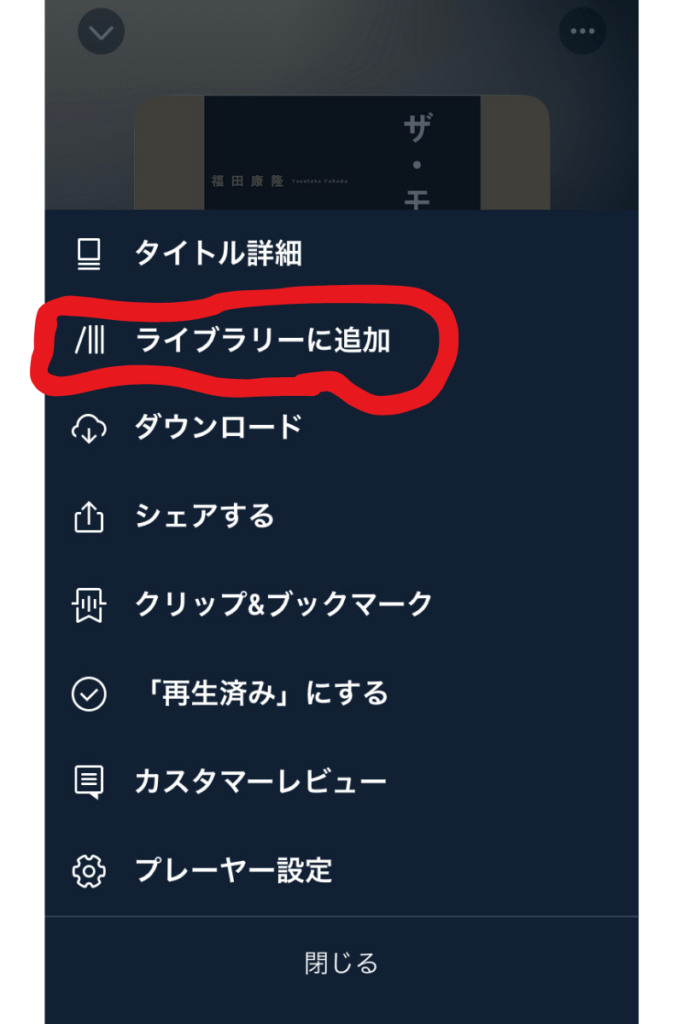The height and width of the screenshot is (1024, 683).
Task: Open カスタマーレビュー entry
Action: (x=342, y=782)
